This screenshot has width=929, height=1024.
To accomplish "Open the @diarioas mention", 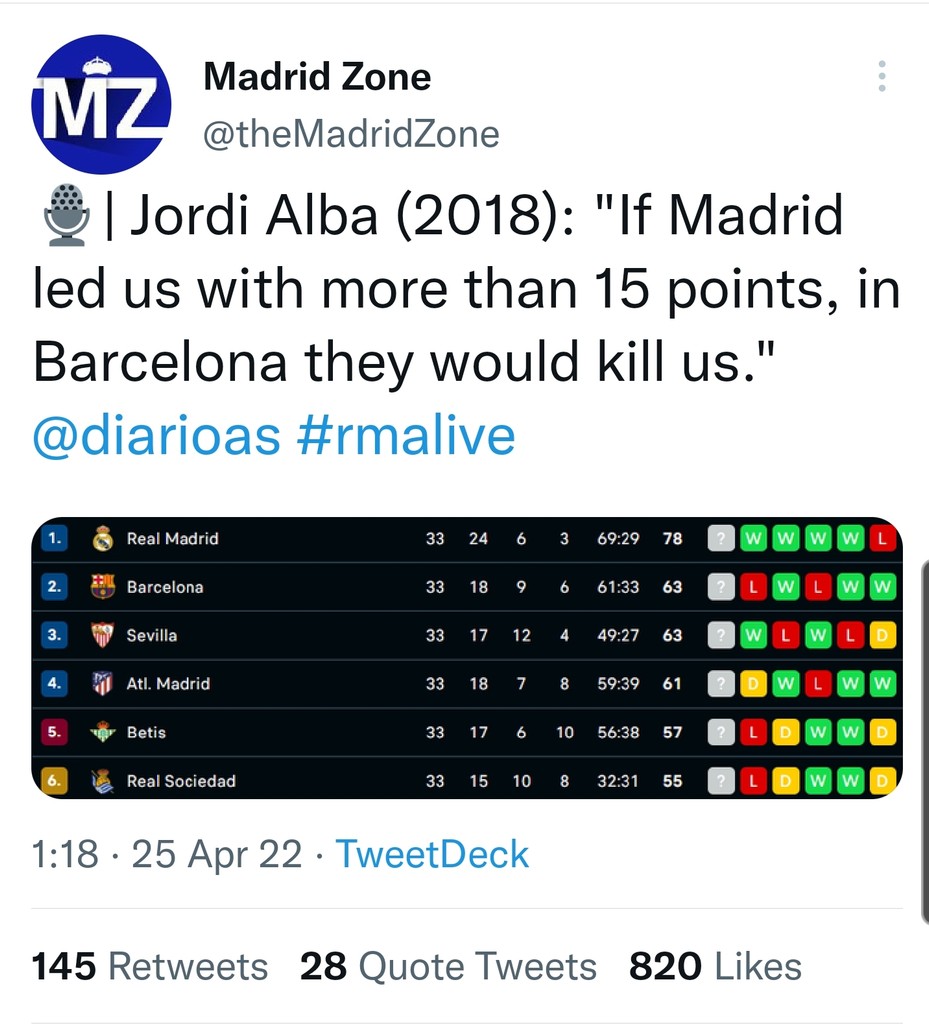I will 157,436.
